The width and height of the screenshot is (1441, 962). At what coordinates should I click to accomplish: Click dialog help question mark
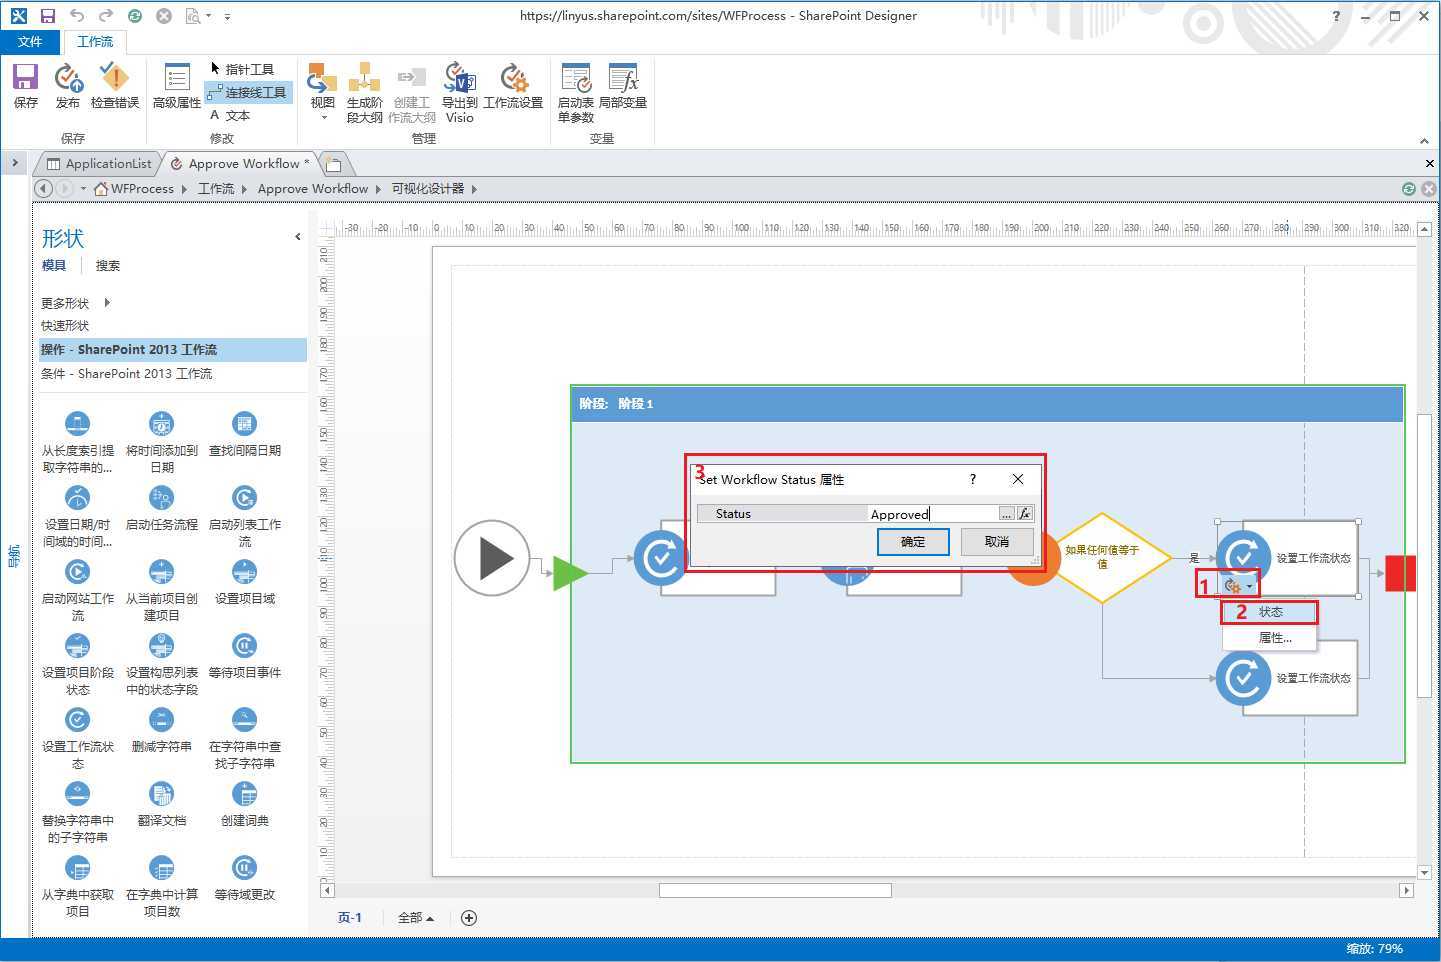pyautogui.click(x=972, y=479)
